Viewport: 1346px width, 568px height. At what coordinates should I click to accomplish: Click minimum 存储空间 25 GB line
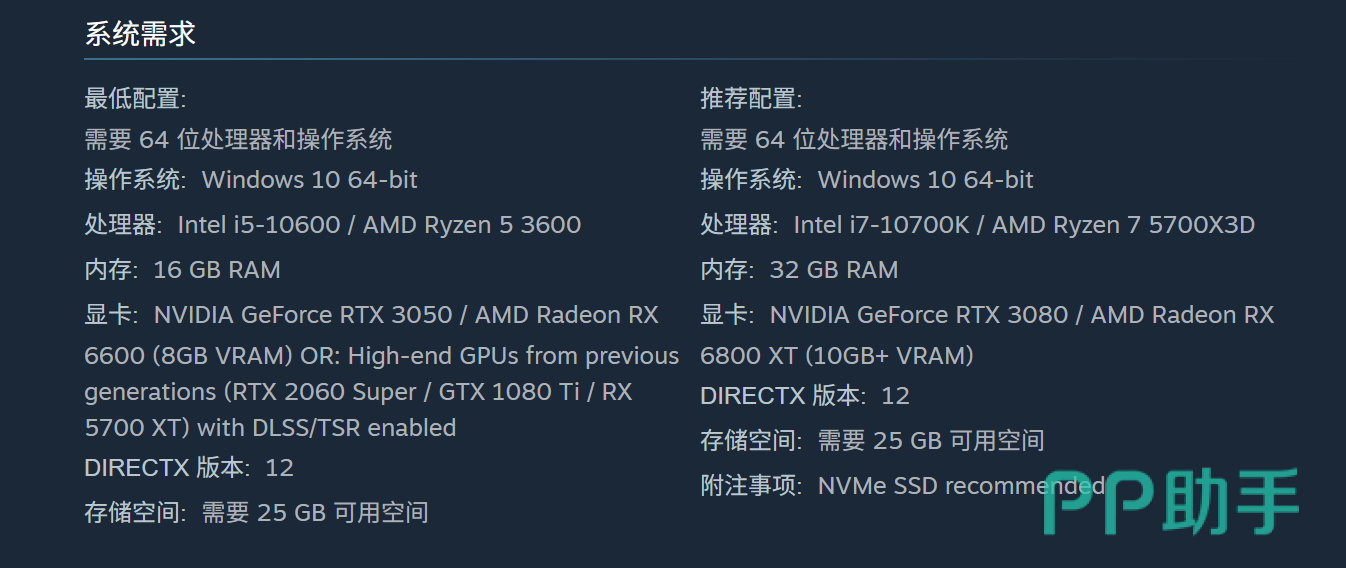[256, 513]
